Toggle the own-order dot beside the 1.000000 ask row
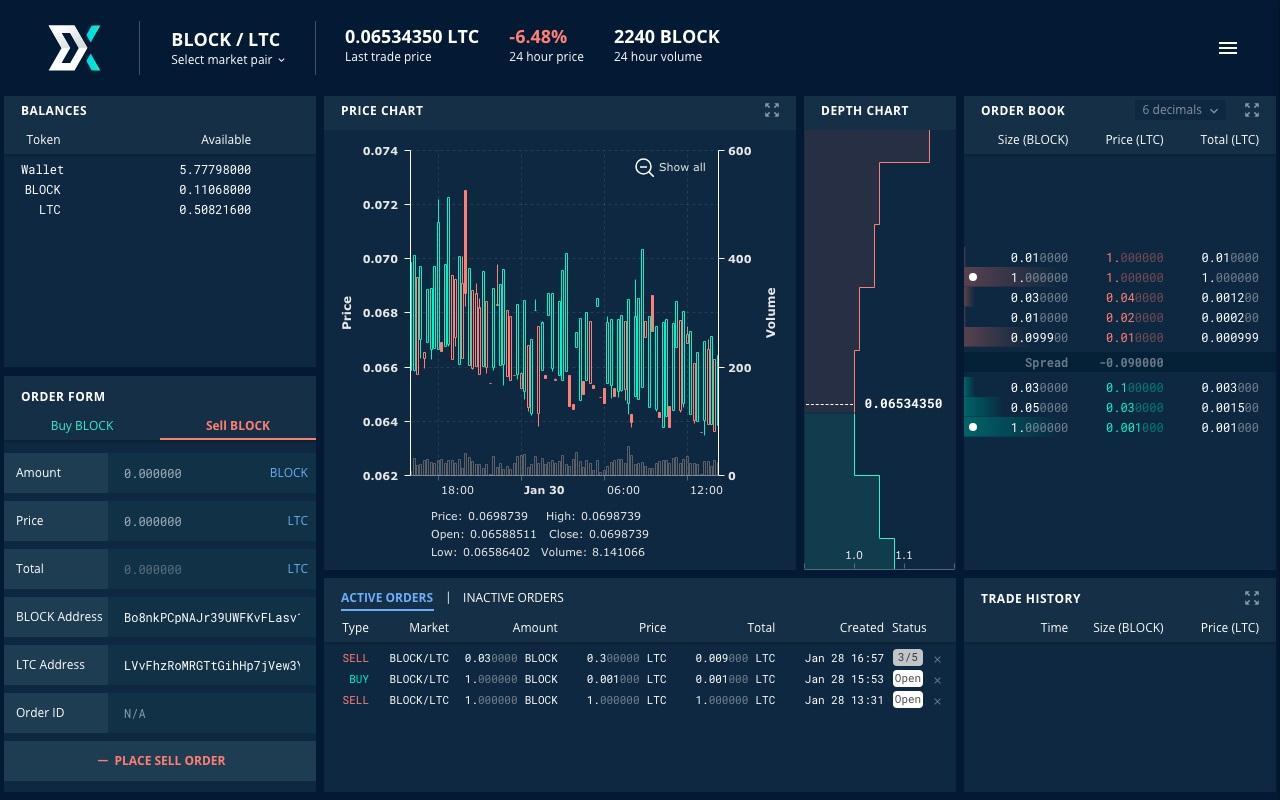The width and height of the screenshot is (1280, 800). [974, 277]
